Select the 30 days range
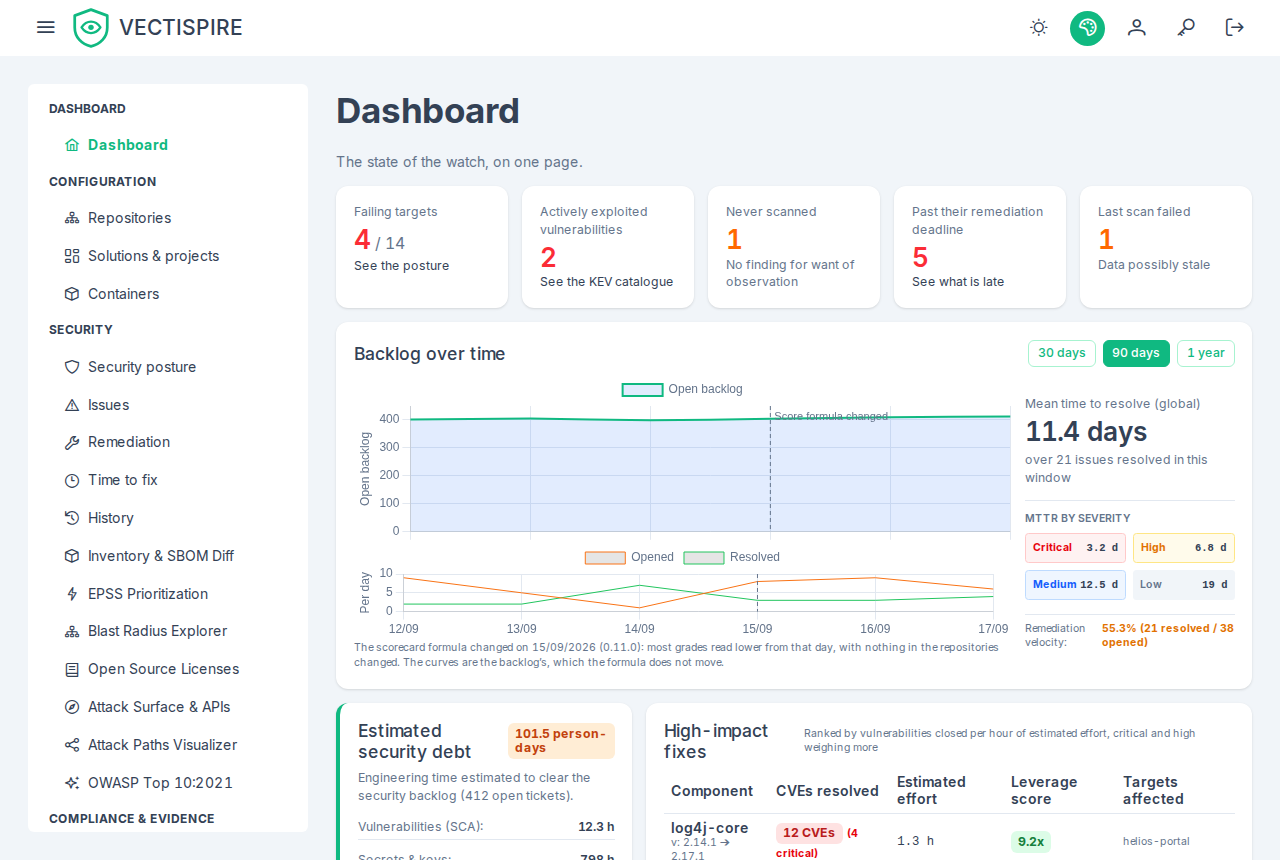Screen dimensions: 1280x860 (x=1062, y=353)
